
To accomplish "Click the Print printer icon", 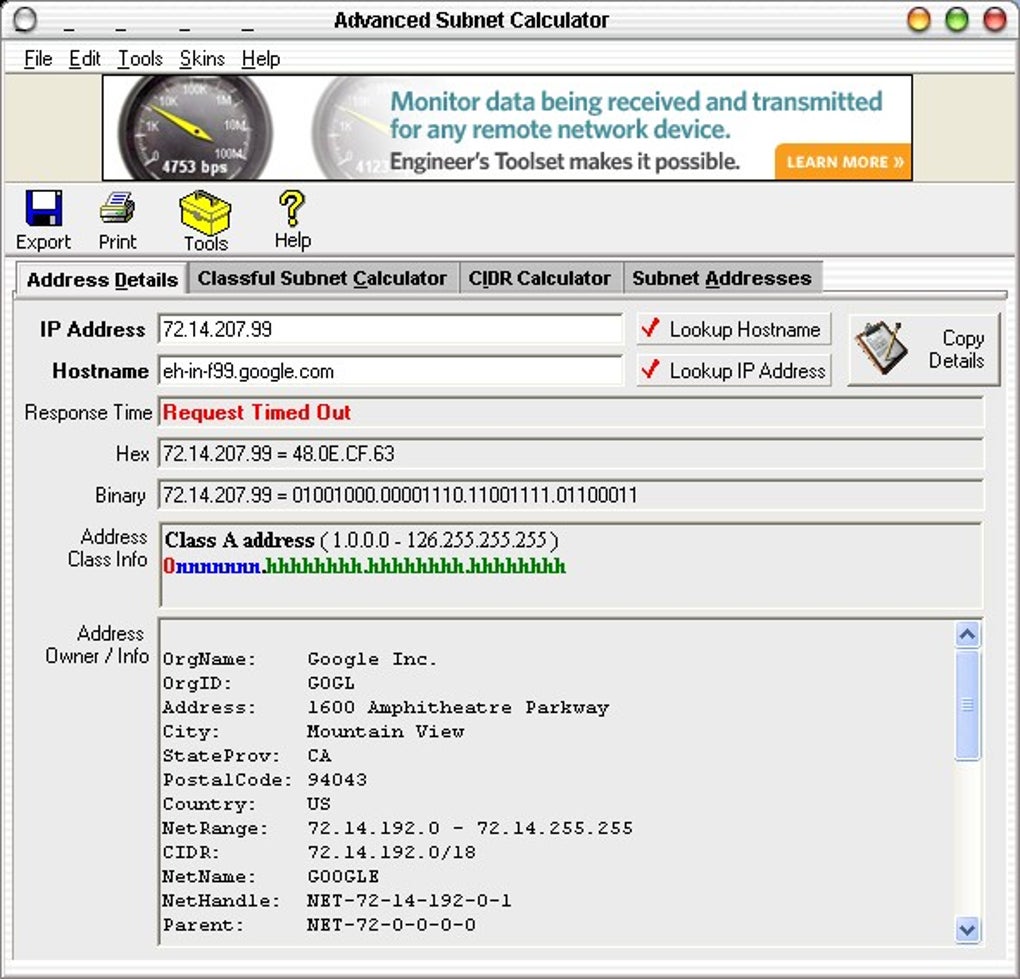I will pos(117,208).
